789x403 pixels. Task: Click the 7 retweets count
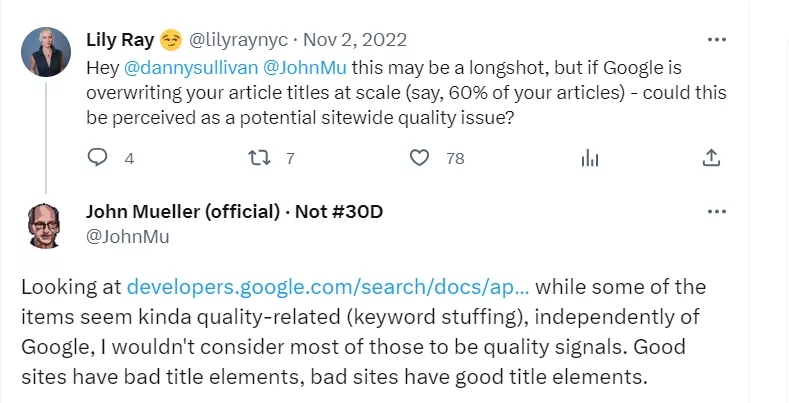point(290,158)
